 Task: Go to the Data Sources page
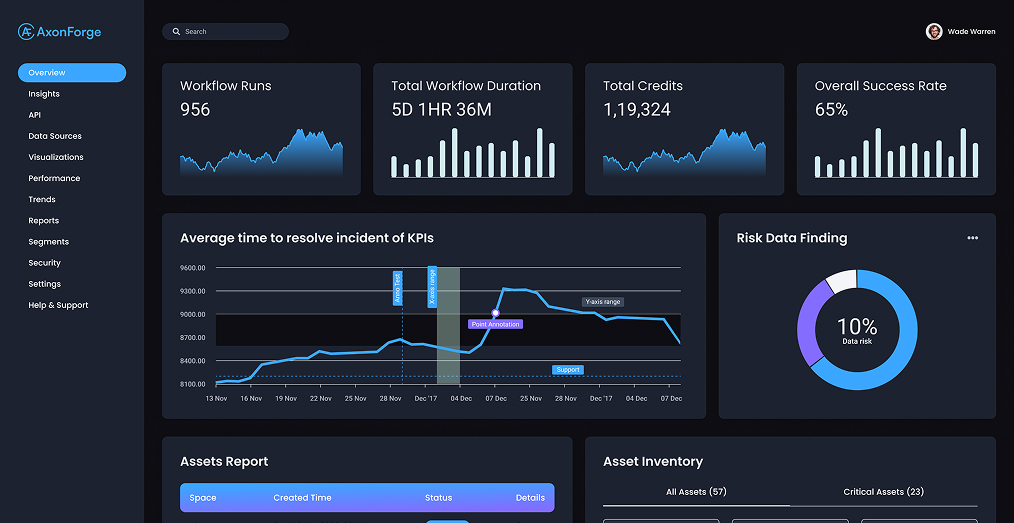[55, 136]
